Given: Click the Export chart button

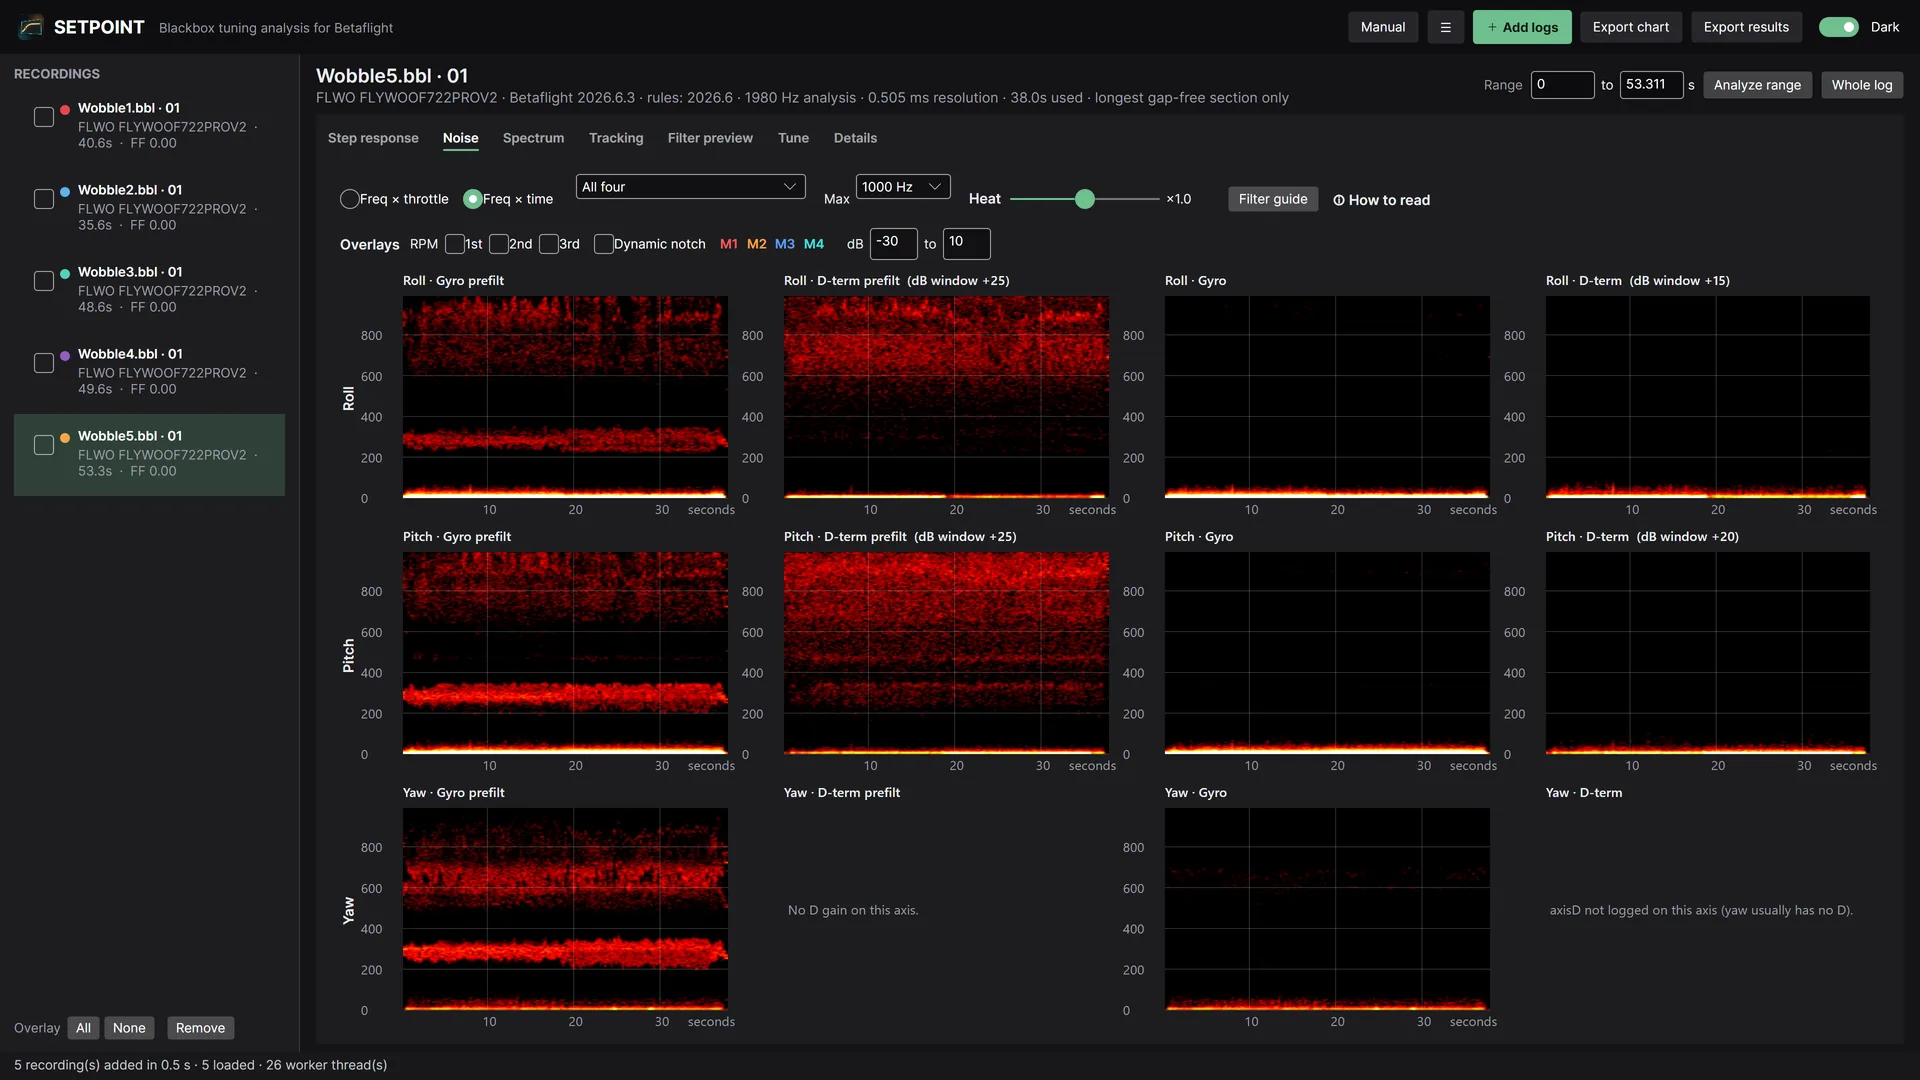Looking at the screenshot, I should tap(1631, 27).
